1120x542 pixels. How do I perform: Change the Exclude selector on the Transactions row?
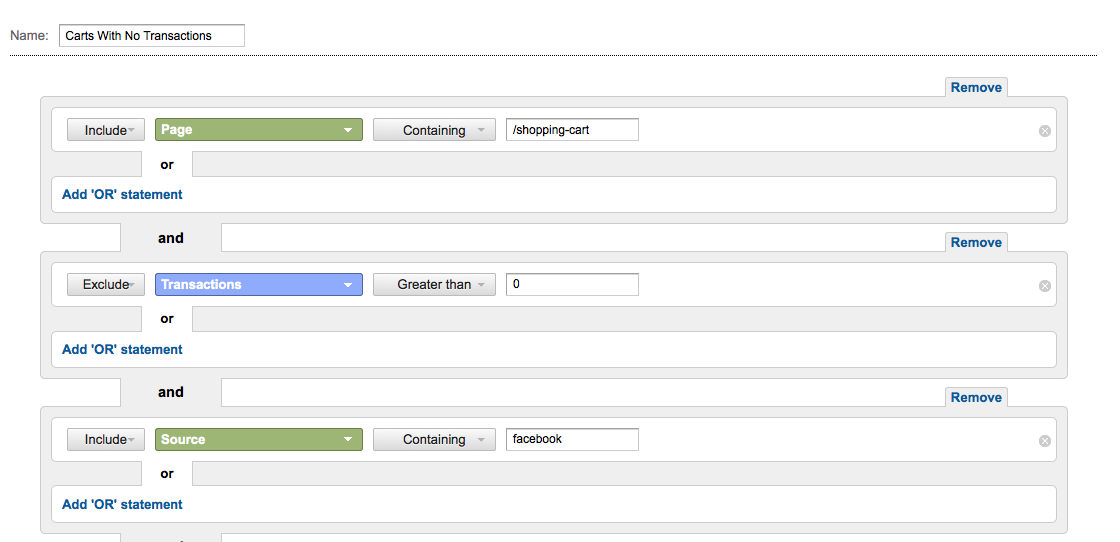click(106, 284)
